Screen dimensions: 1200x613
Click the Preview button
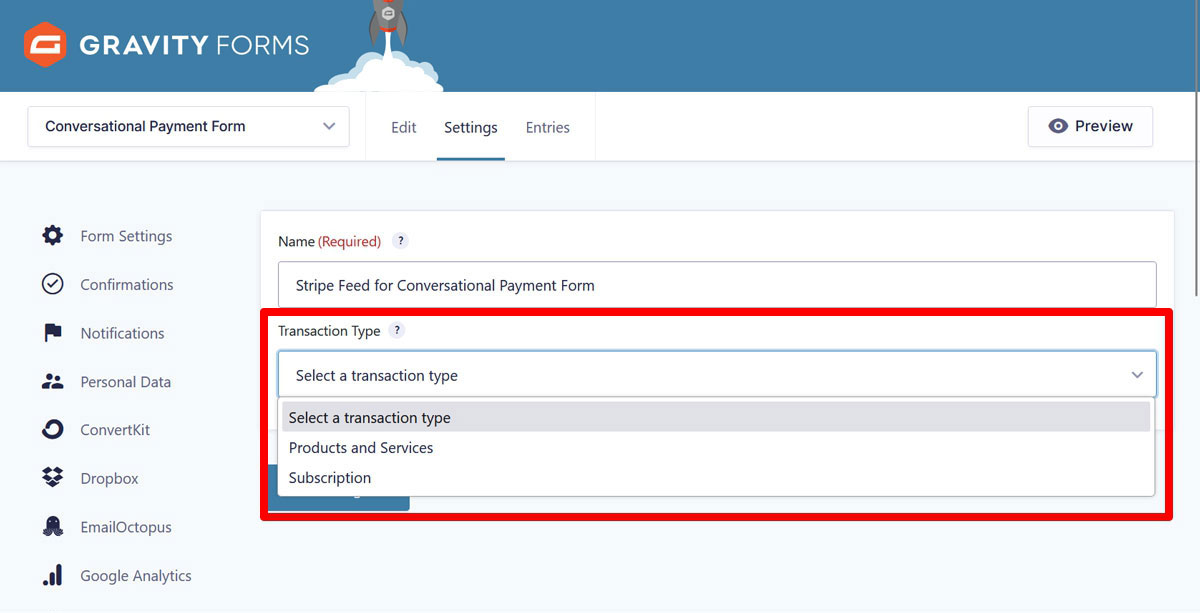click(1090, 126)
